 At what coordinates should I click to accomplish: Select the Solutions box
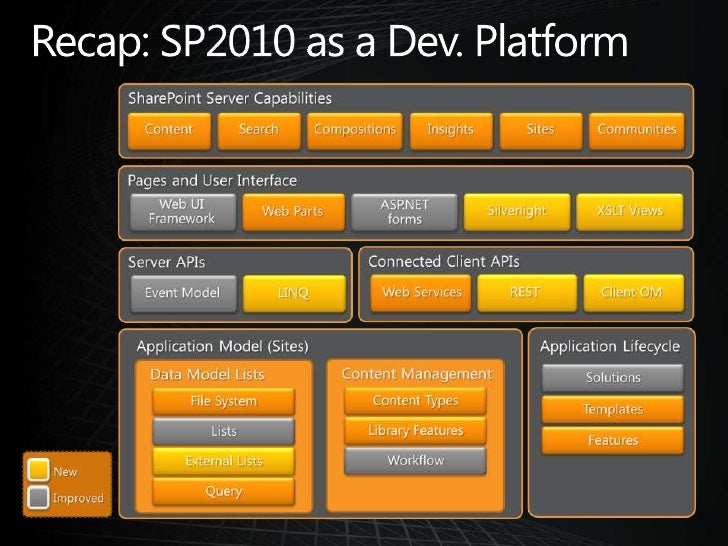613,378
